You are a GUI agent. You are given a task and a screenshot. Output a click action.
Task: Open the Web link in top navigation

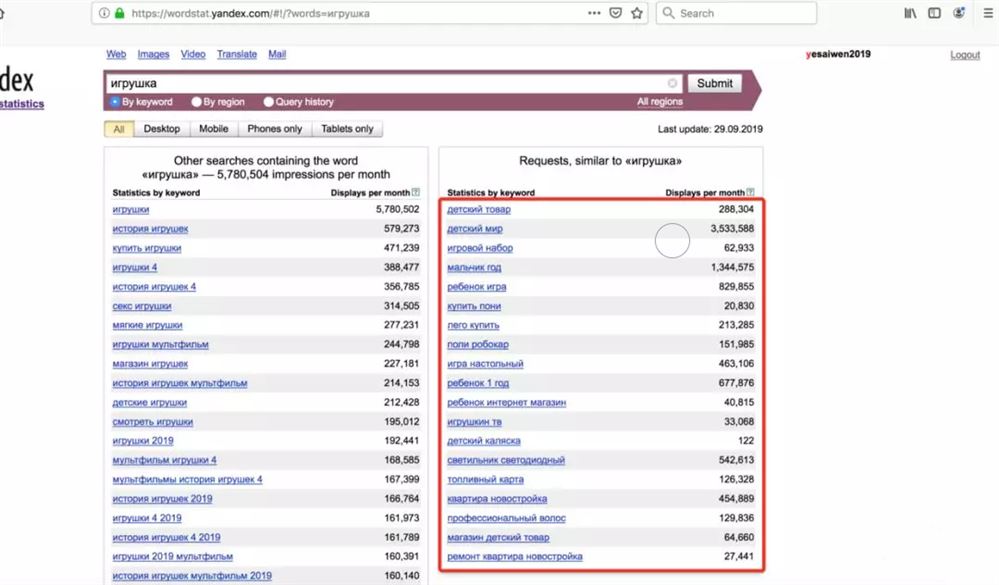pyautogui.click(x=116, y=54)
